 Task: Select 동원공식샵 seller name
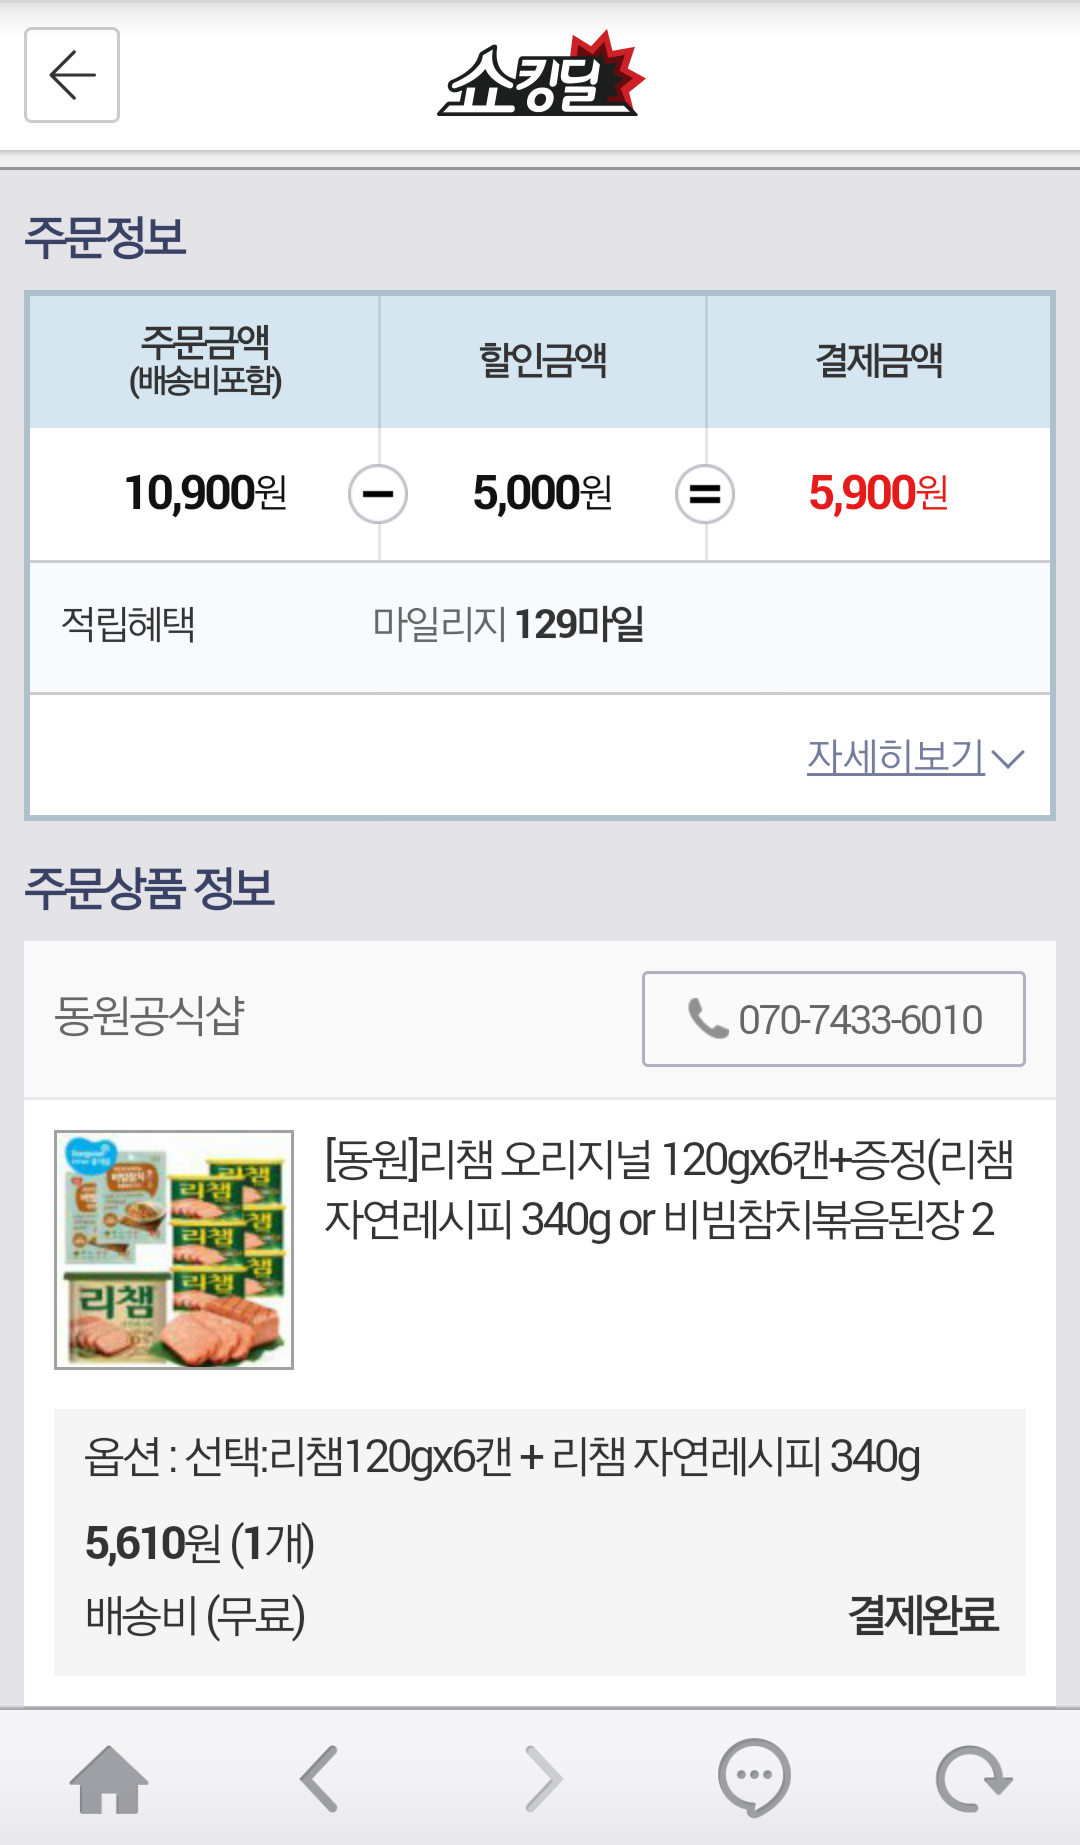pyautogui.click(x=150, y=1016)
